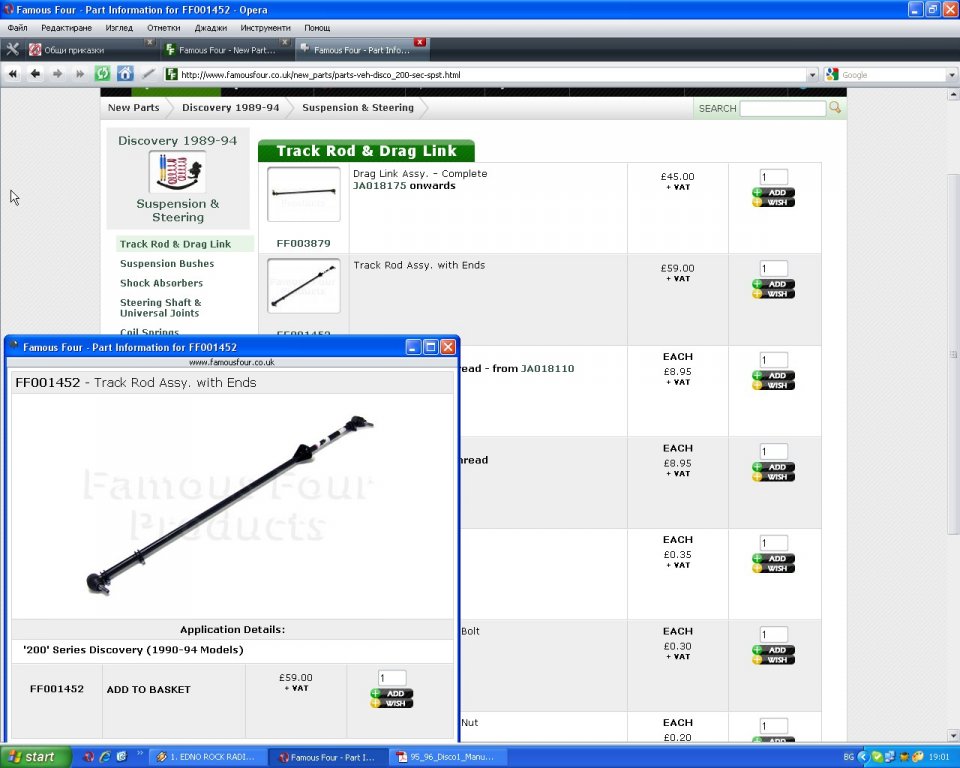Screen dimensions: 960x768
Task: Open the address bar history dropdown
Action: pyautogui.click(x=812, y=75)
